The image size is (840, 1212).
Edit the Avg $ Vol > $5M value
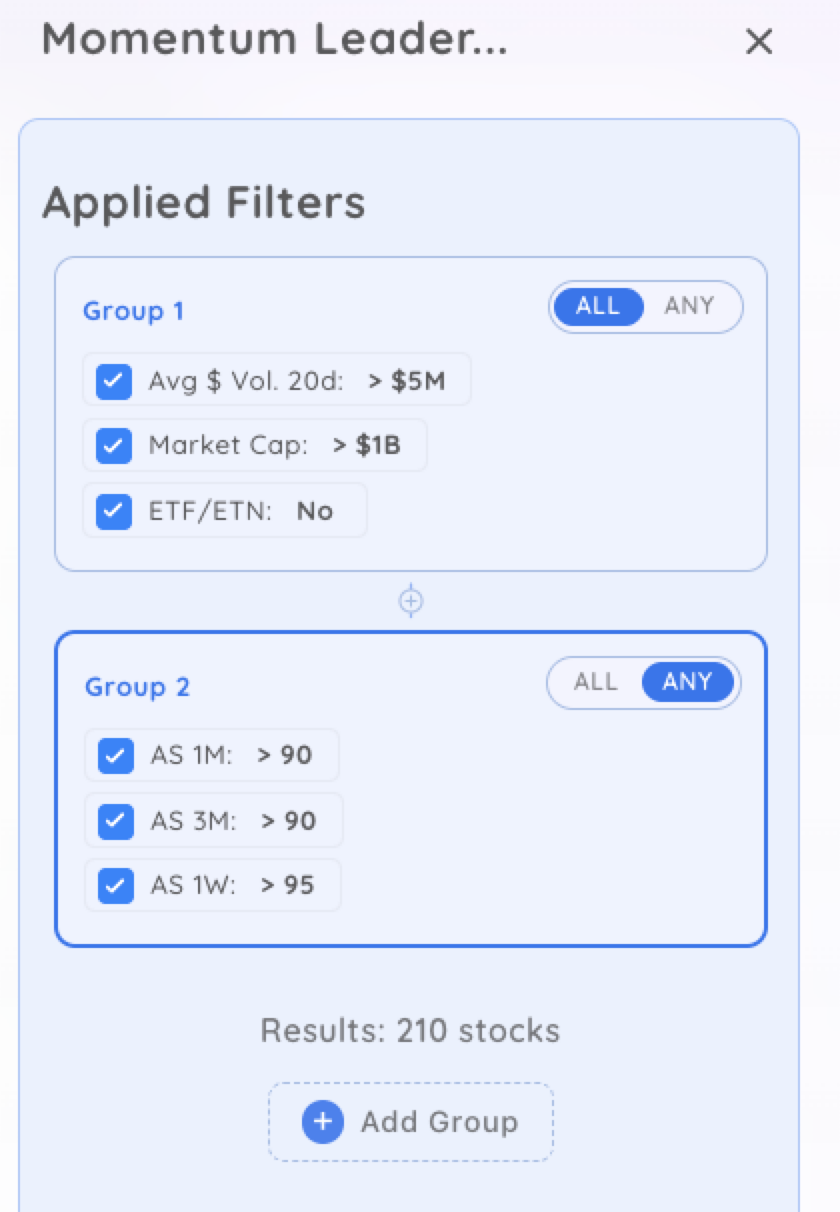click(408, 380)
